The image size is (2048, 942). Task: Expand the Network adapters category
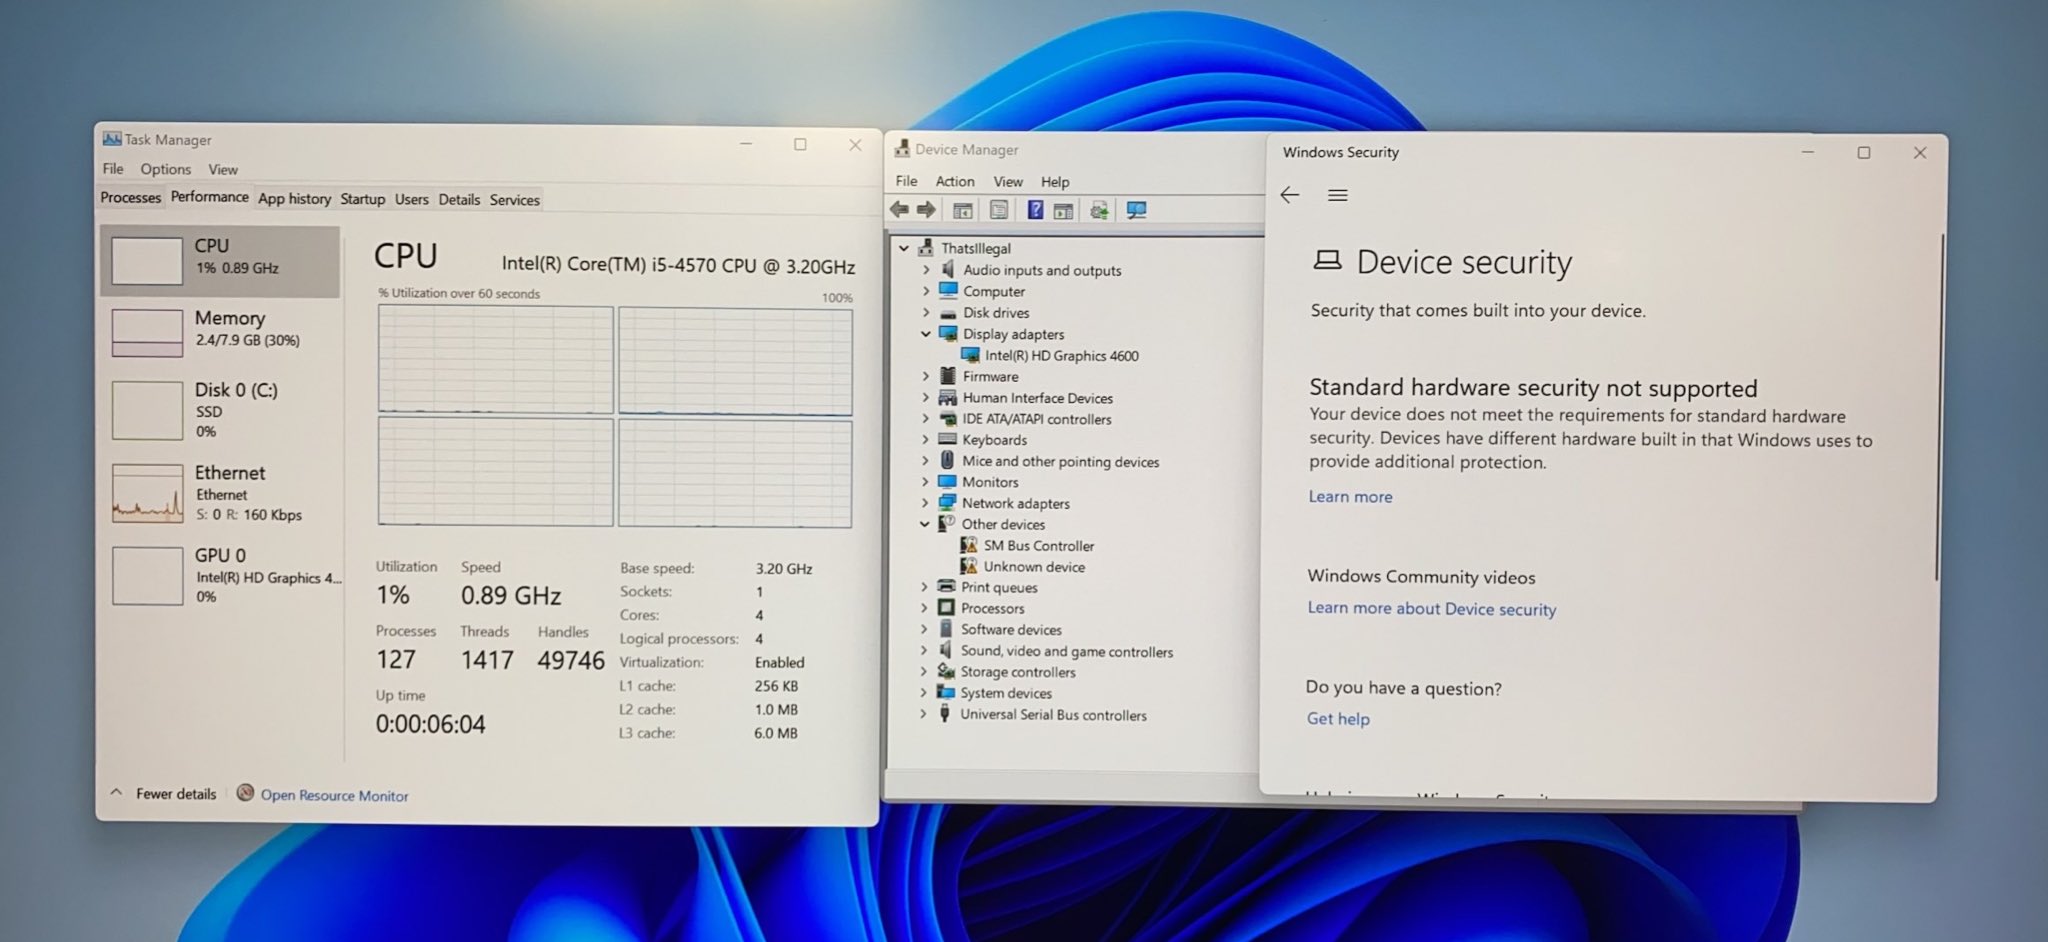pos(924,503)
